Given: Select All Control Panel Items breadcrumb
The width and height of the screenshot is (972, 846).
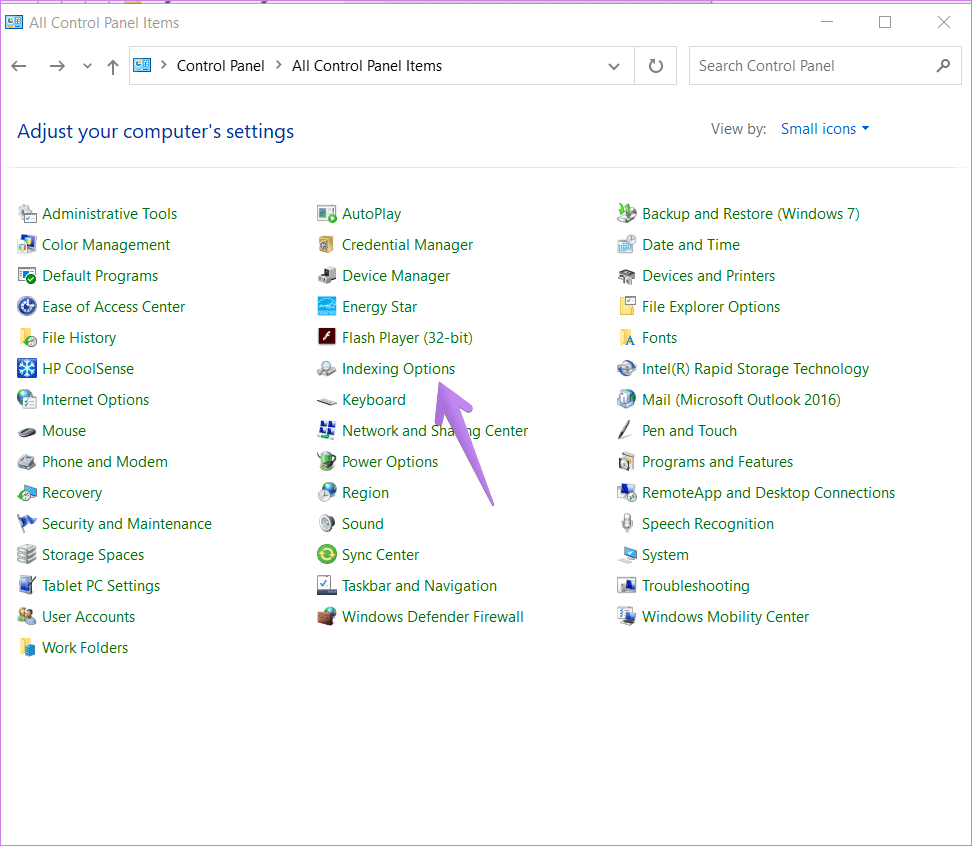Looking at the screenshot, I should 367,66.
